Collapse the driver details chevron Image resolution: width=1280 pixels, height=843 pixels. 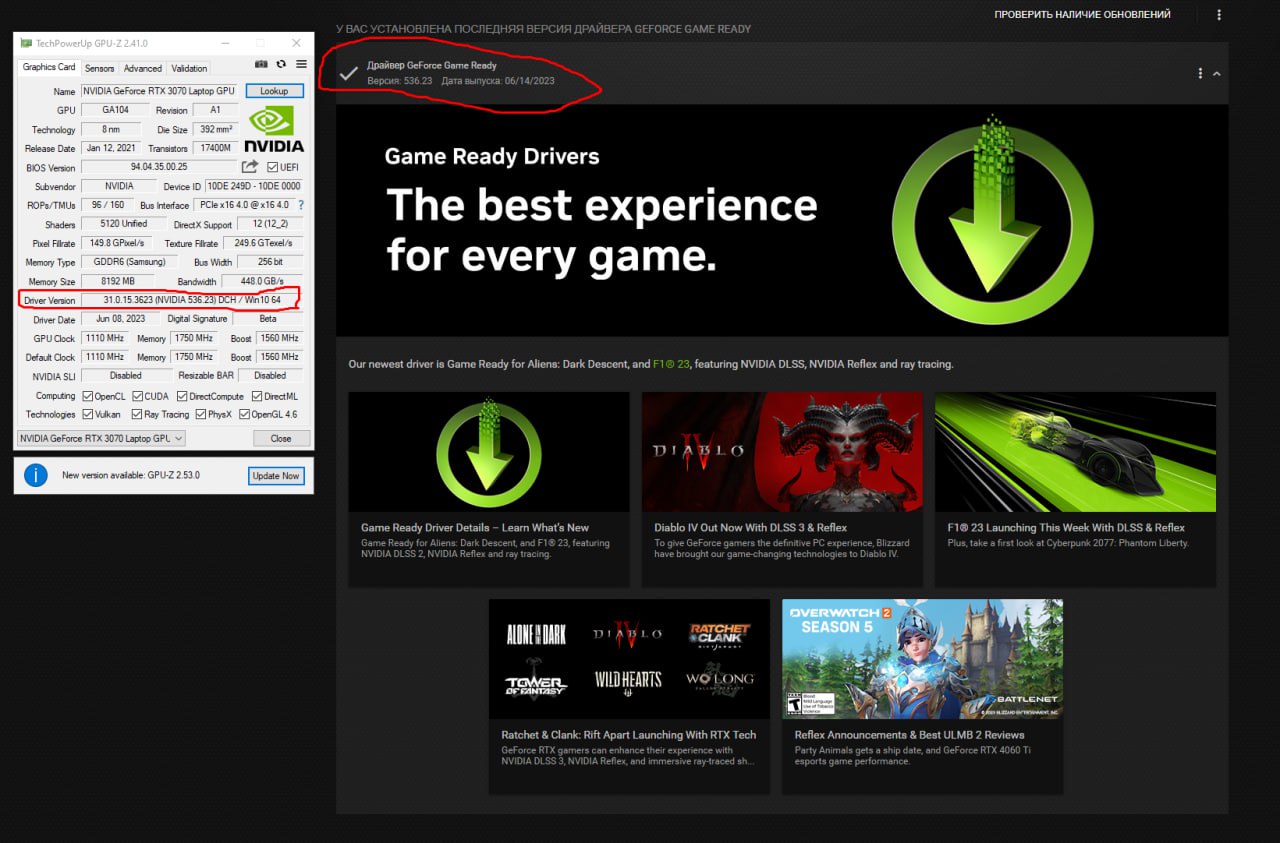pos(1217,73)
